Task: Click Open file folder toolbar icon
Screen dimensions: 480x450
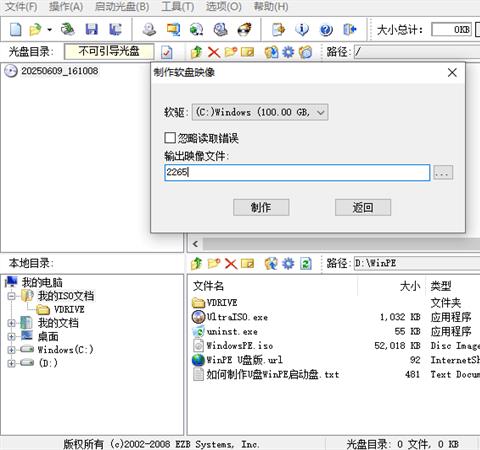Action: (35, 30)
